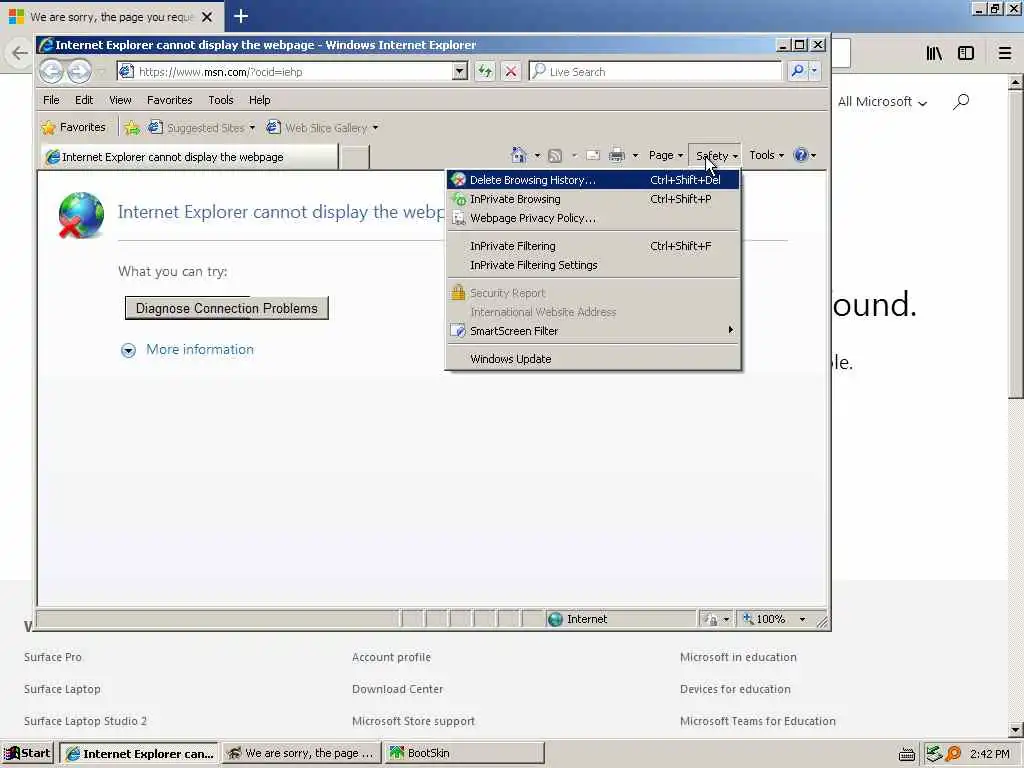The image size is (1024, 768).
Task: Click the scroll down arrow of background page
Action: (x=1015, y=729)
